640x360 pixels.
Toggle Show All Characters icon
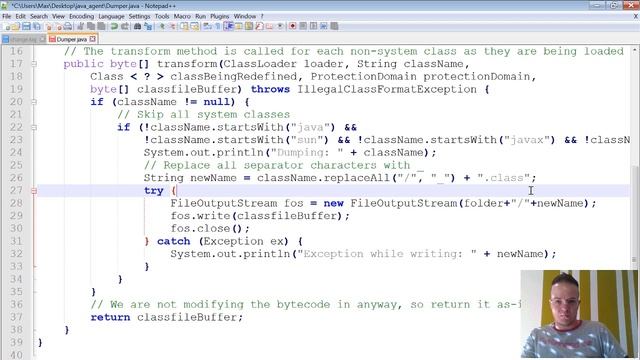(218, 26)
